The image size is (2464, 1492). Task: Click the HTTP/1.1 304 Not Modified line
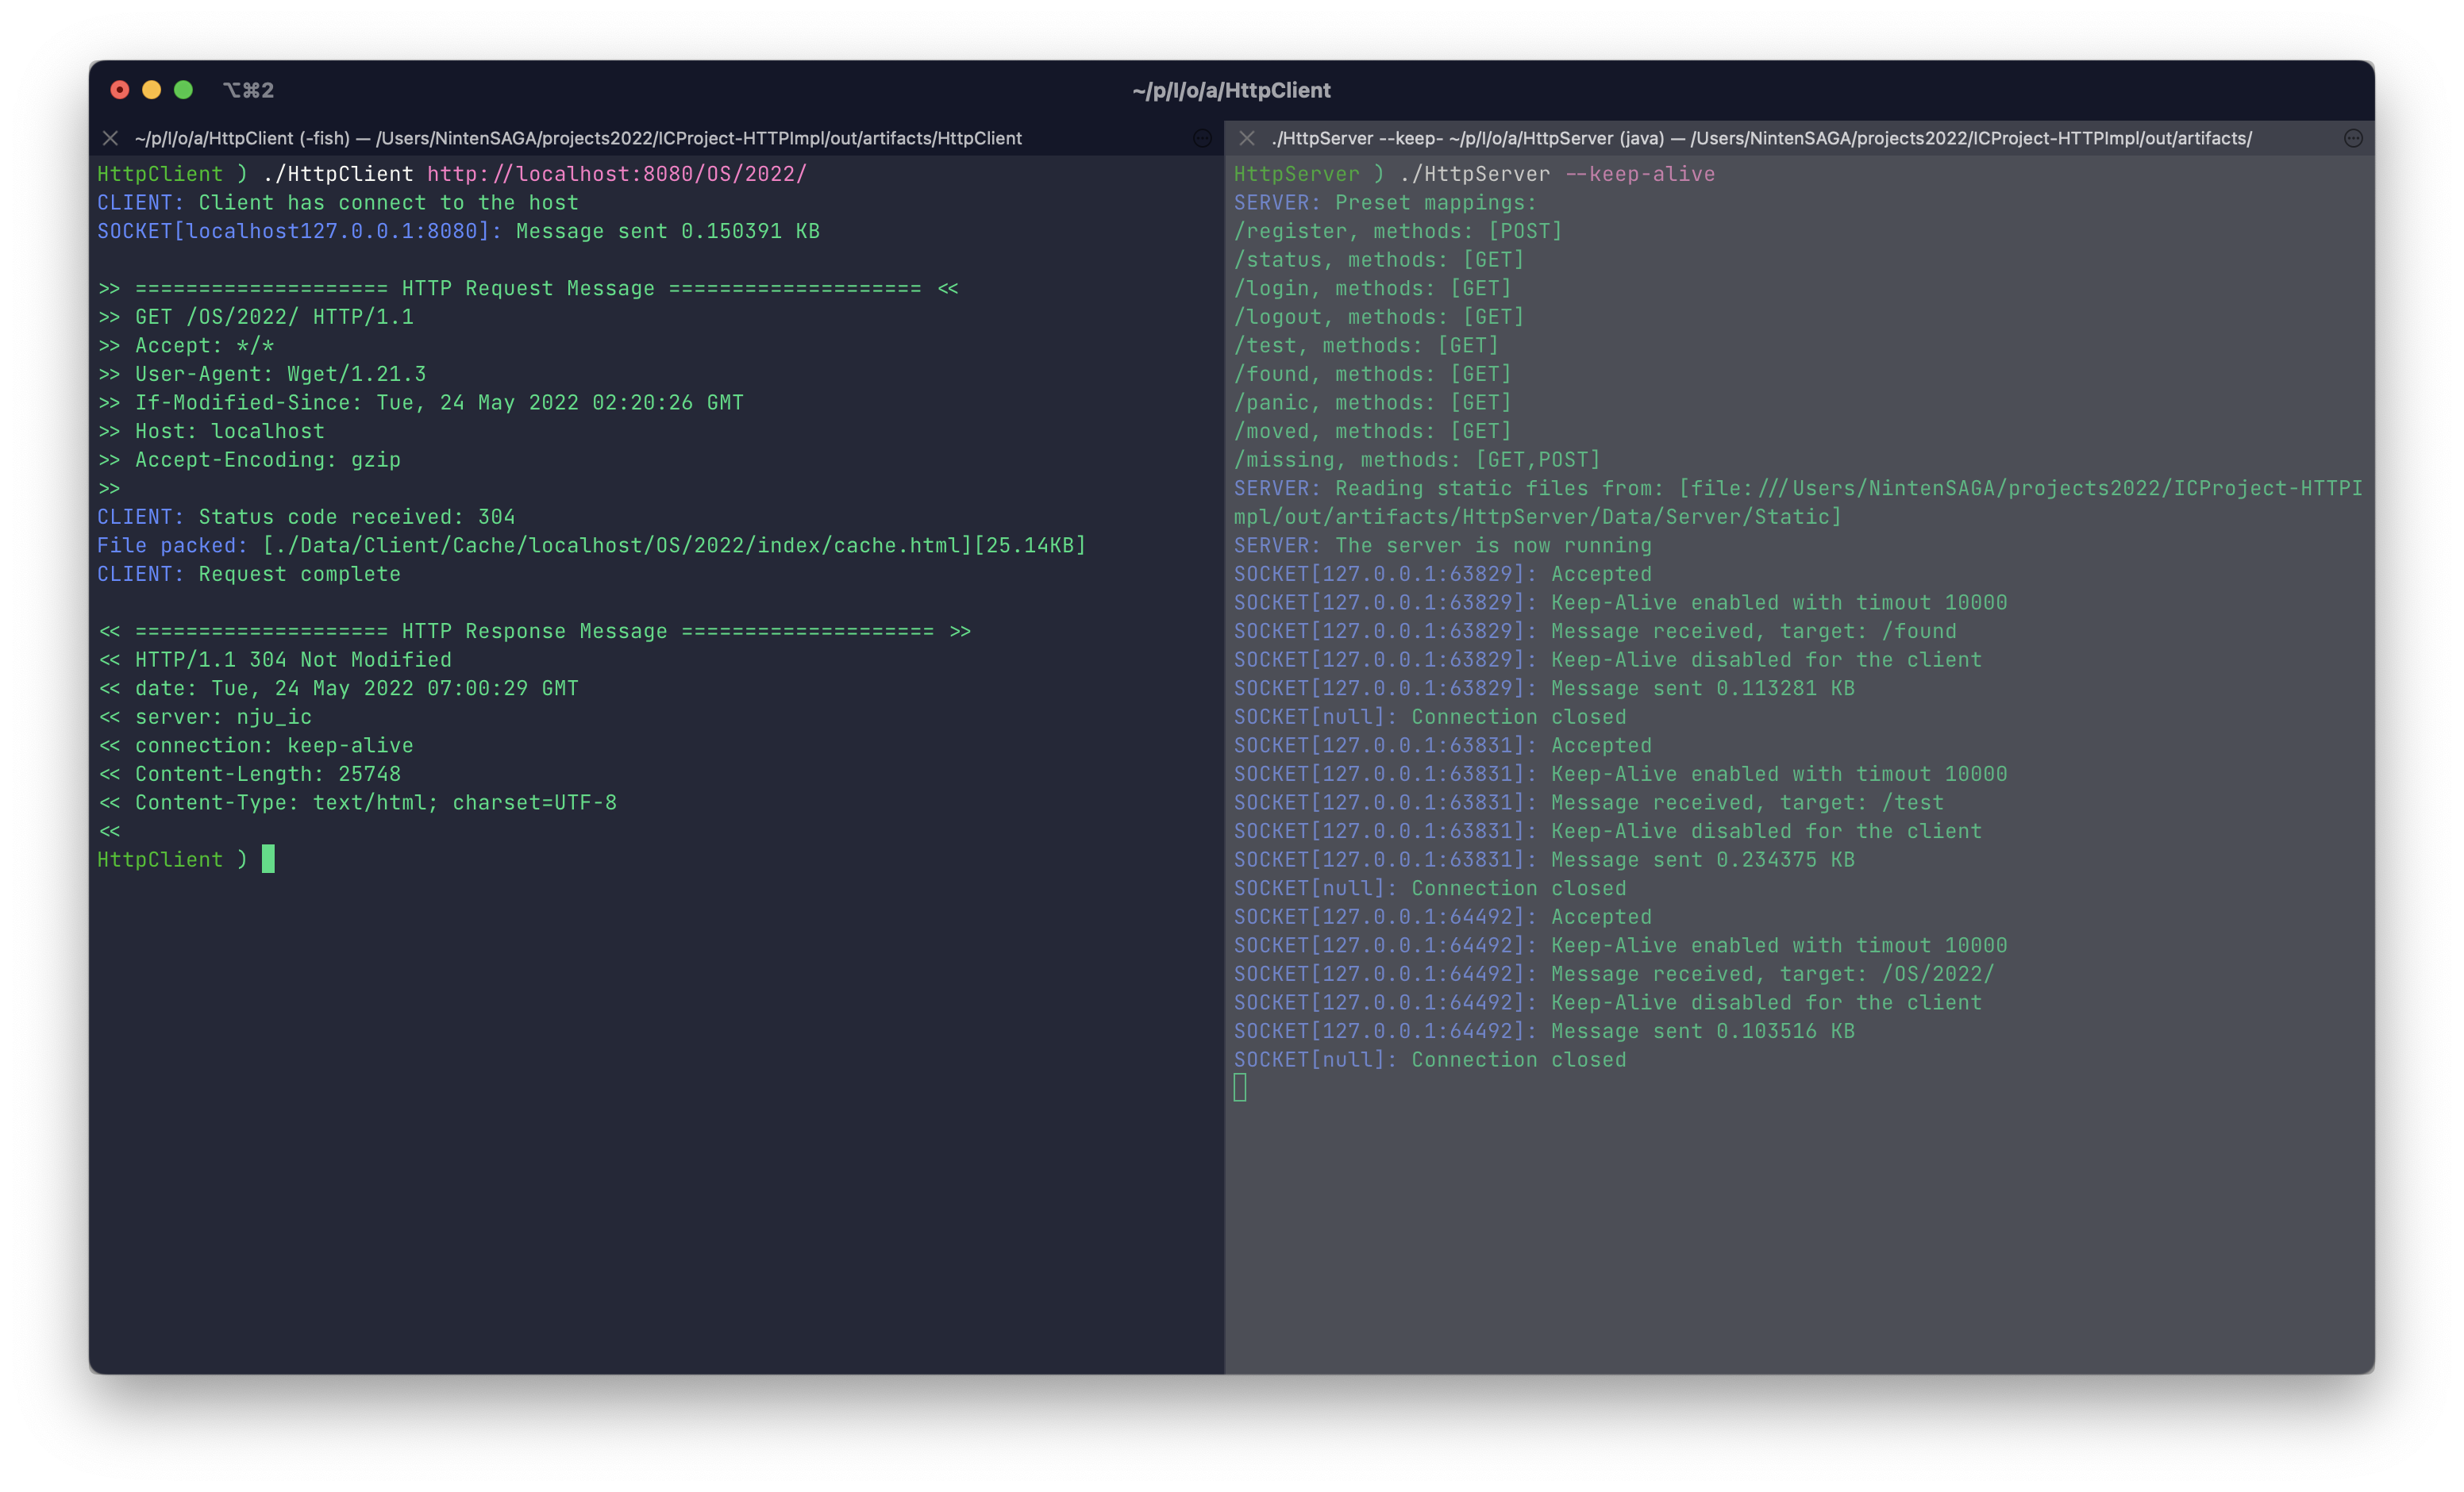[x=292, y=660]
